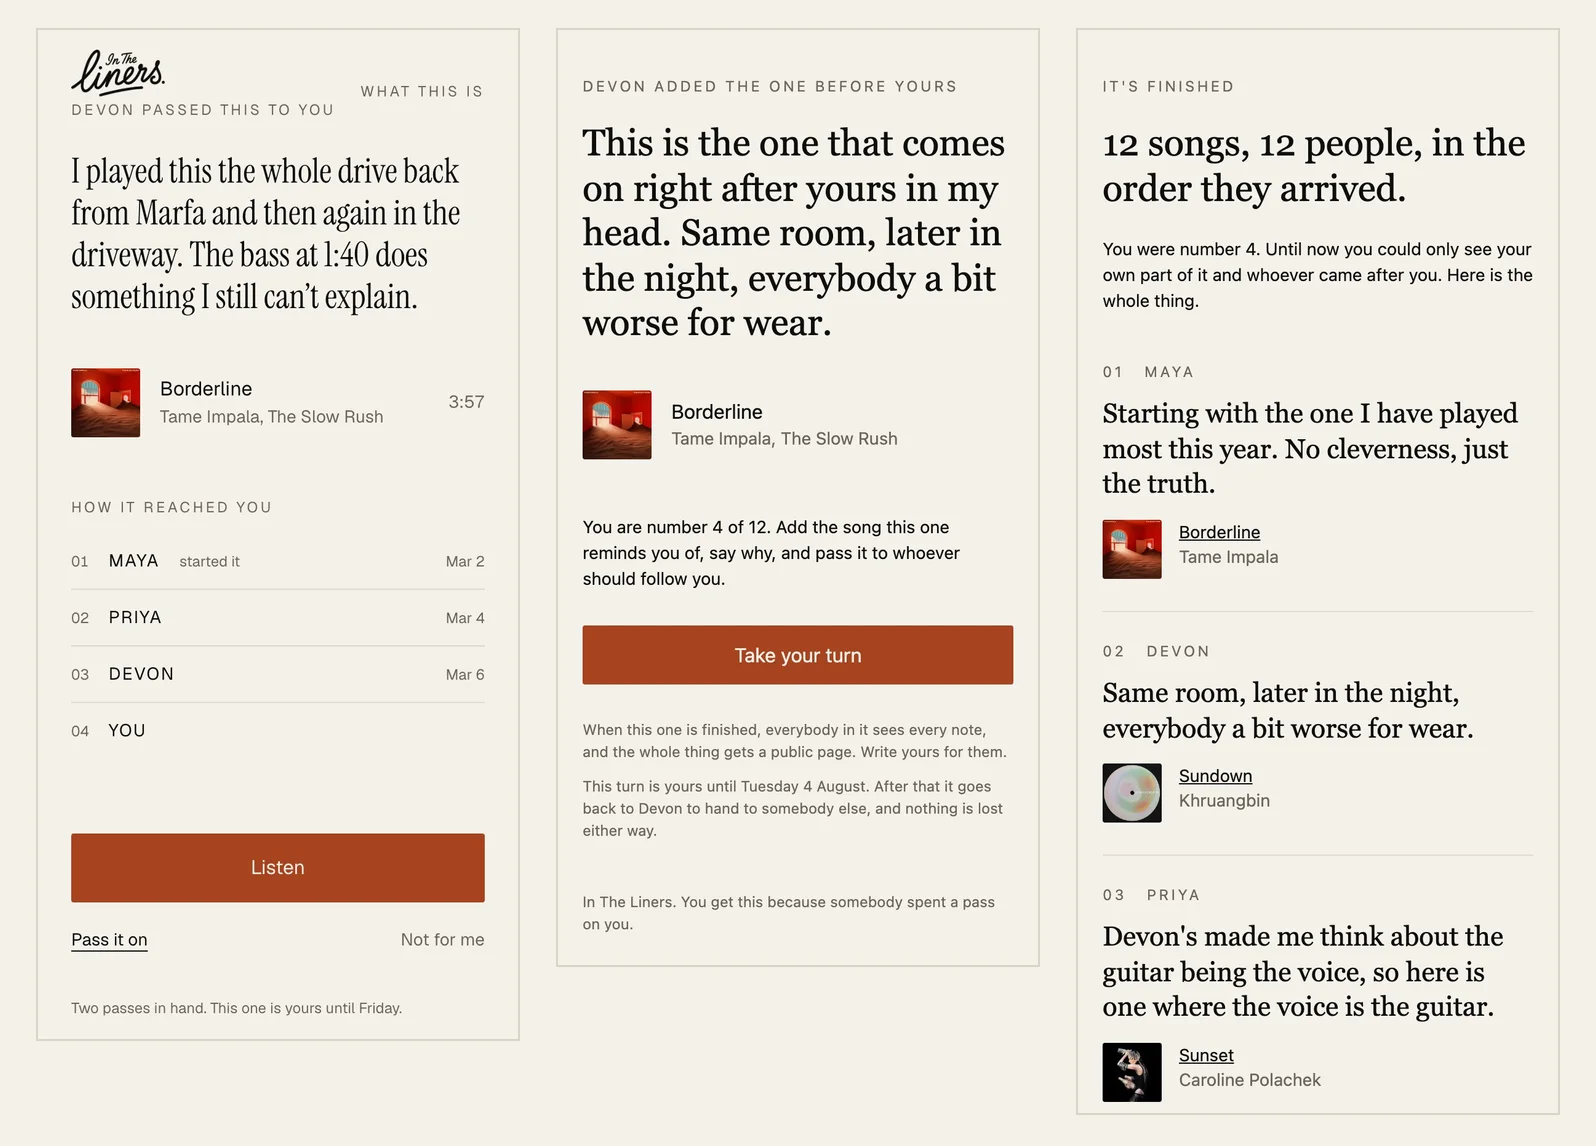Click the 03 PRIYA label in finished list
The width and height of the screenshot is (1596, 1146).
pos(1151,895)
